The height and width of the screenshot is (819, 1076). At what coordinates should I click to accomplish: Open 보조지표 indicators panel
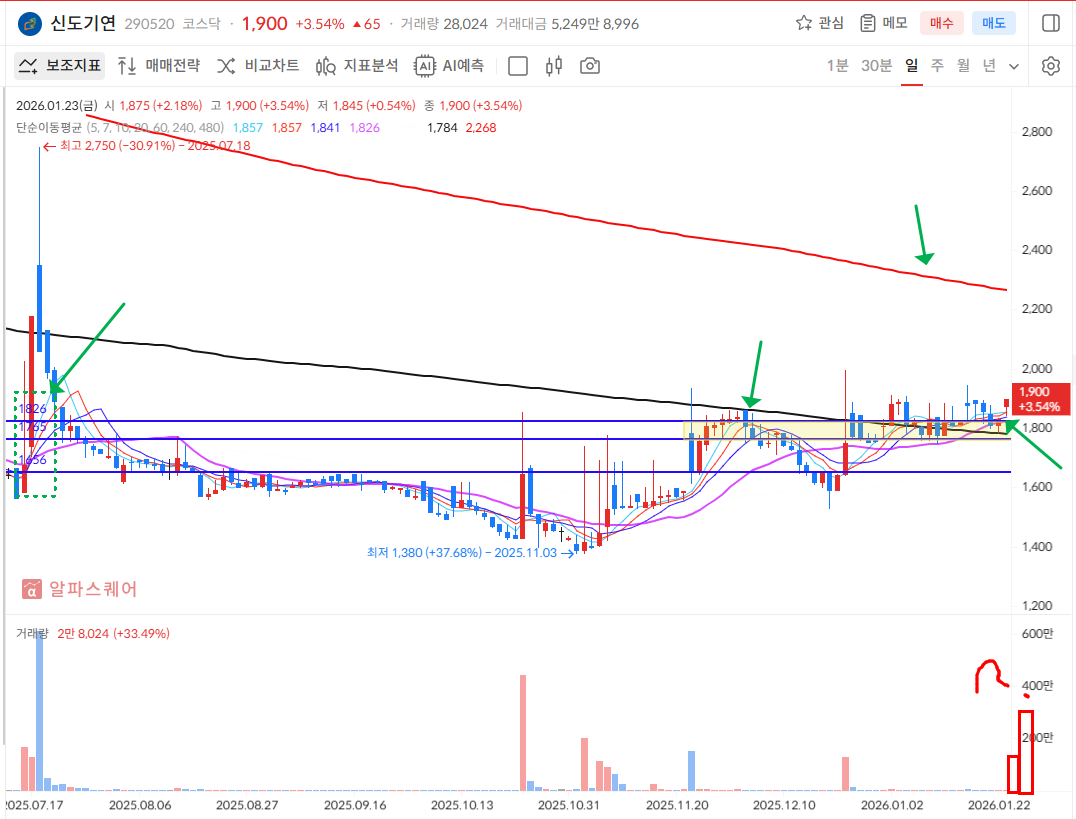click(60, 66)
